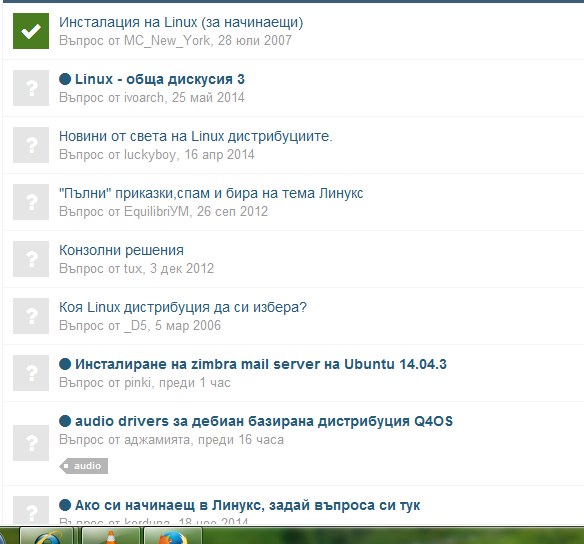Image resolution: width=584 pixels, height=544 pixels.
Task: Click unread dot beside 'Linux - обща дискусия 3'
Action: [x=65, y=79]
